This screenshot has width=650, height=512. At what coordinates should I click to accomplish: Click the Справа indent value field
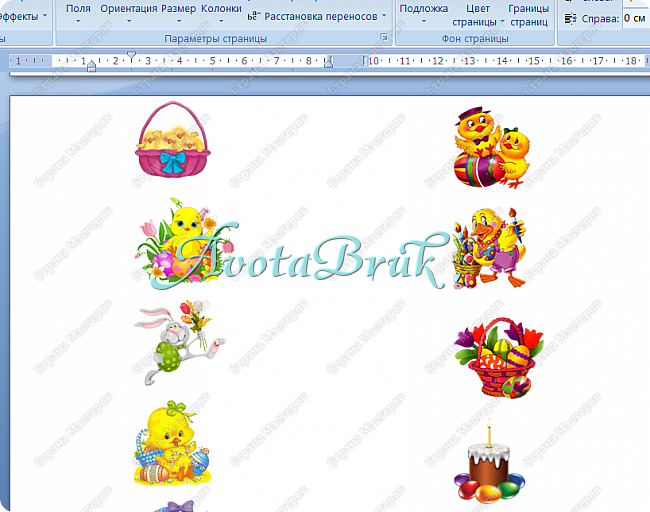[x=636, y=18]
